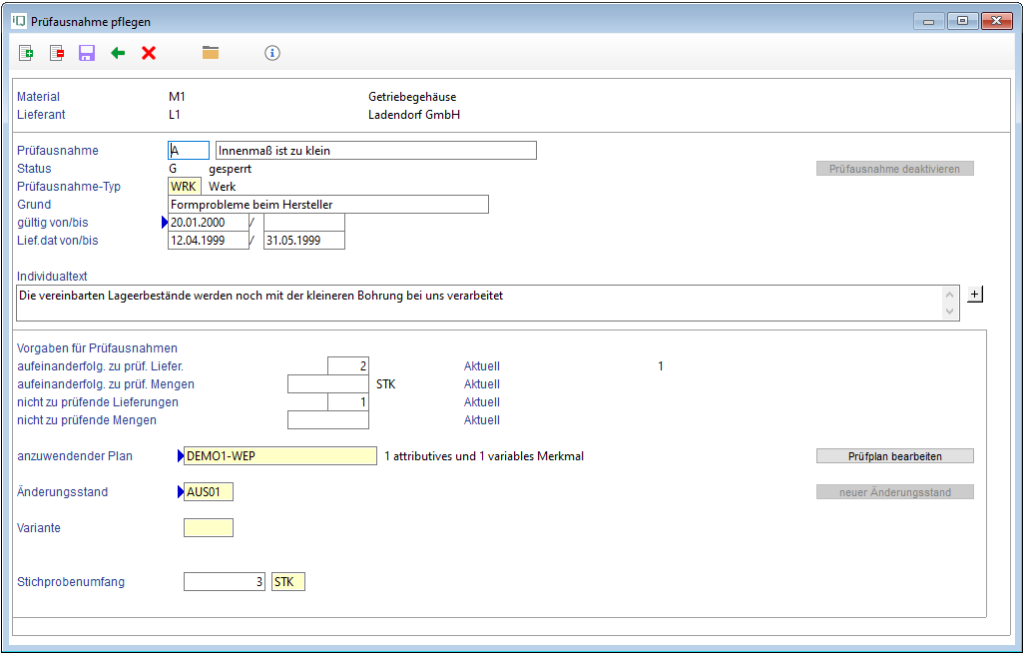The image size is (1024, 654).
Task: Click the Prüfplan bearbeiten button
Action: click(x=895, y=456)
